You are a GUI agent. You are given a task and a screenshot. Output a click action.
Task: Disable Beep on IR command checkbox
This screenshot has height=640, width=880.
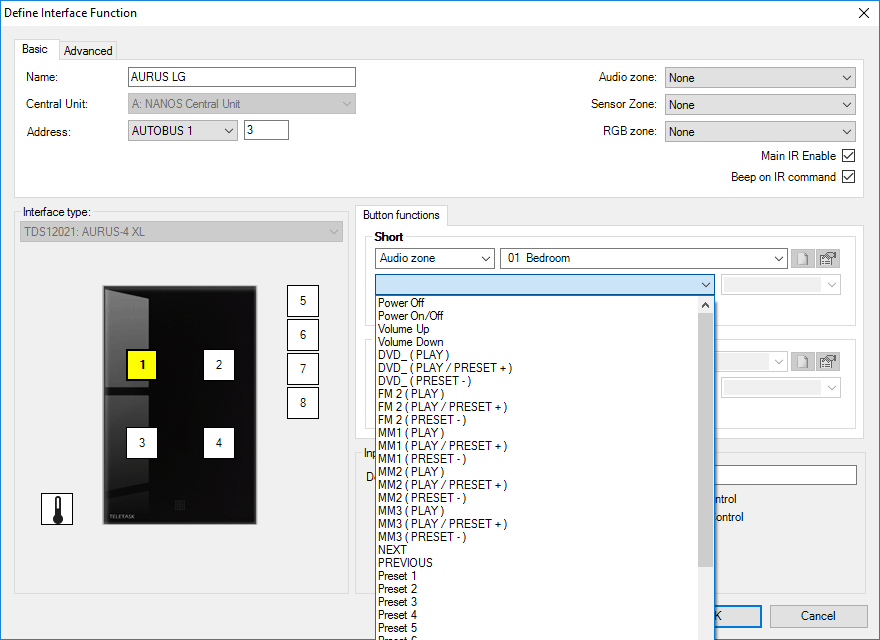(848, 177)
